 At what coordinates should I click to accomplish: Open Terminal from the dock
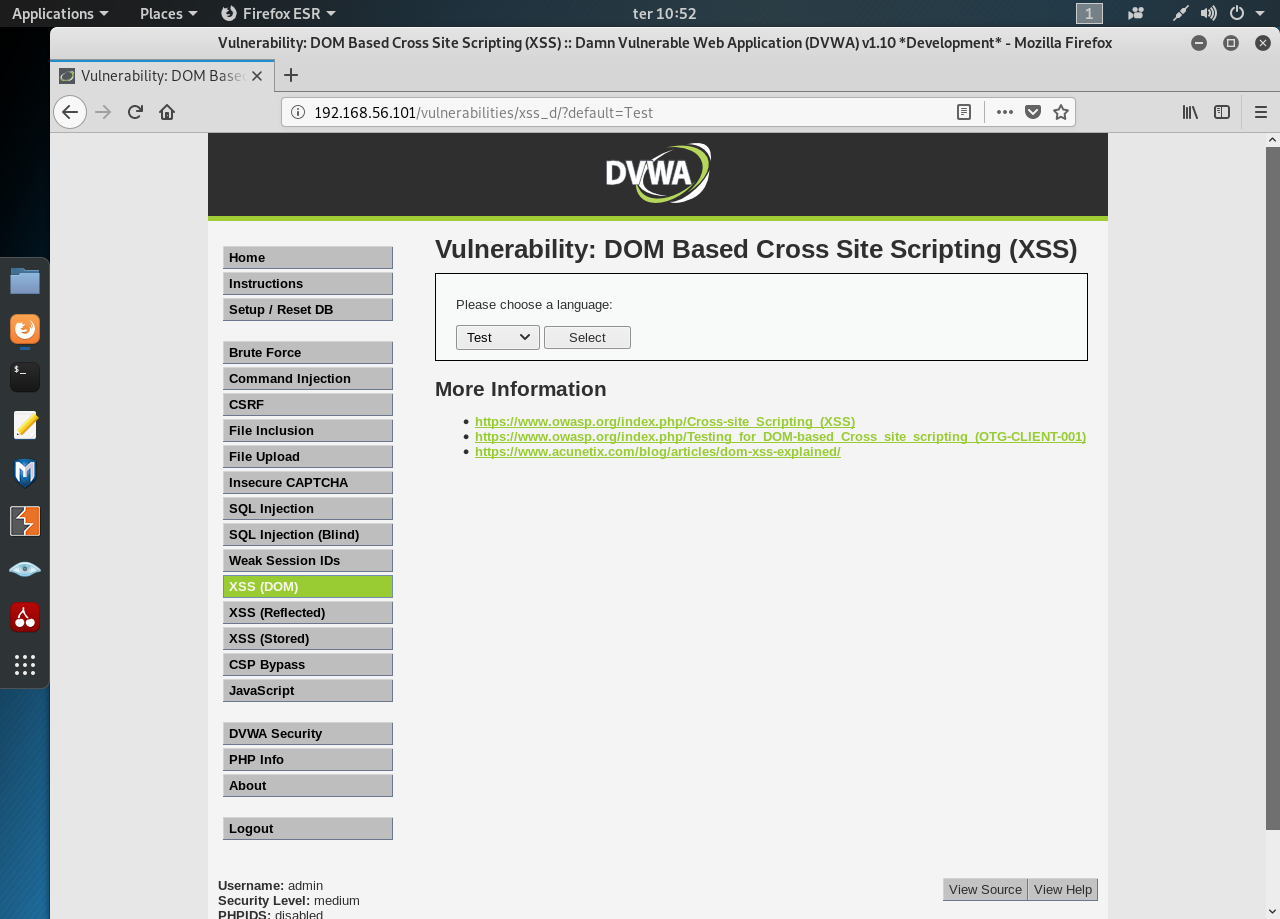(x=25, y=377)
